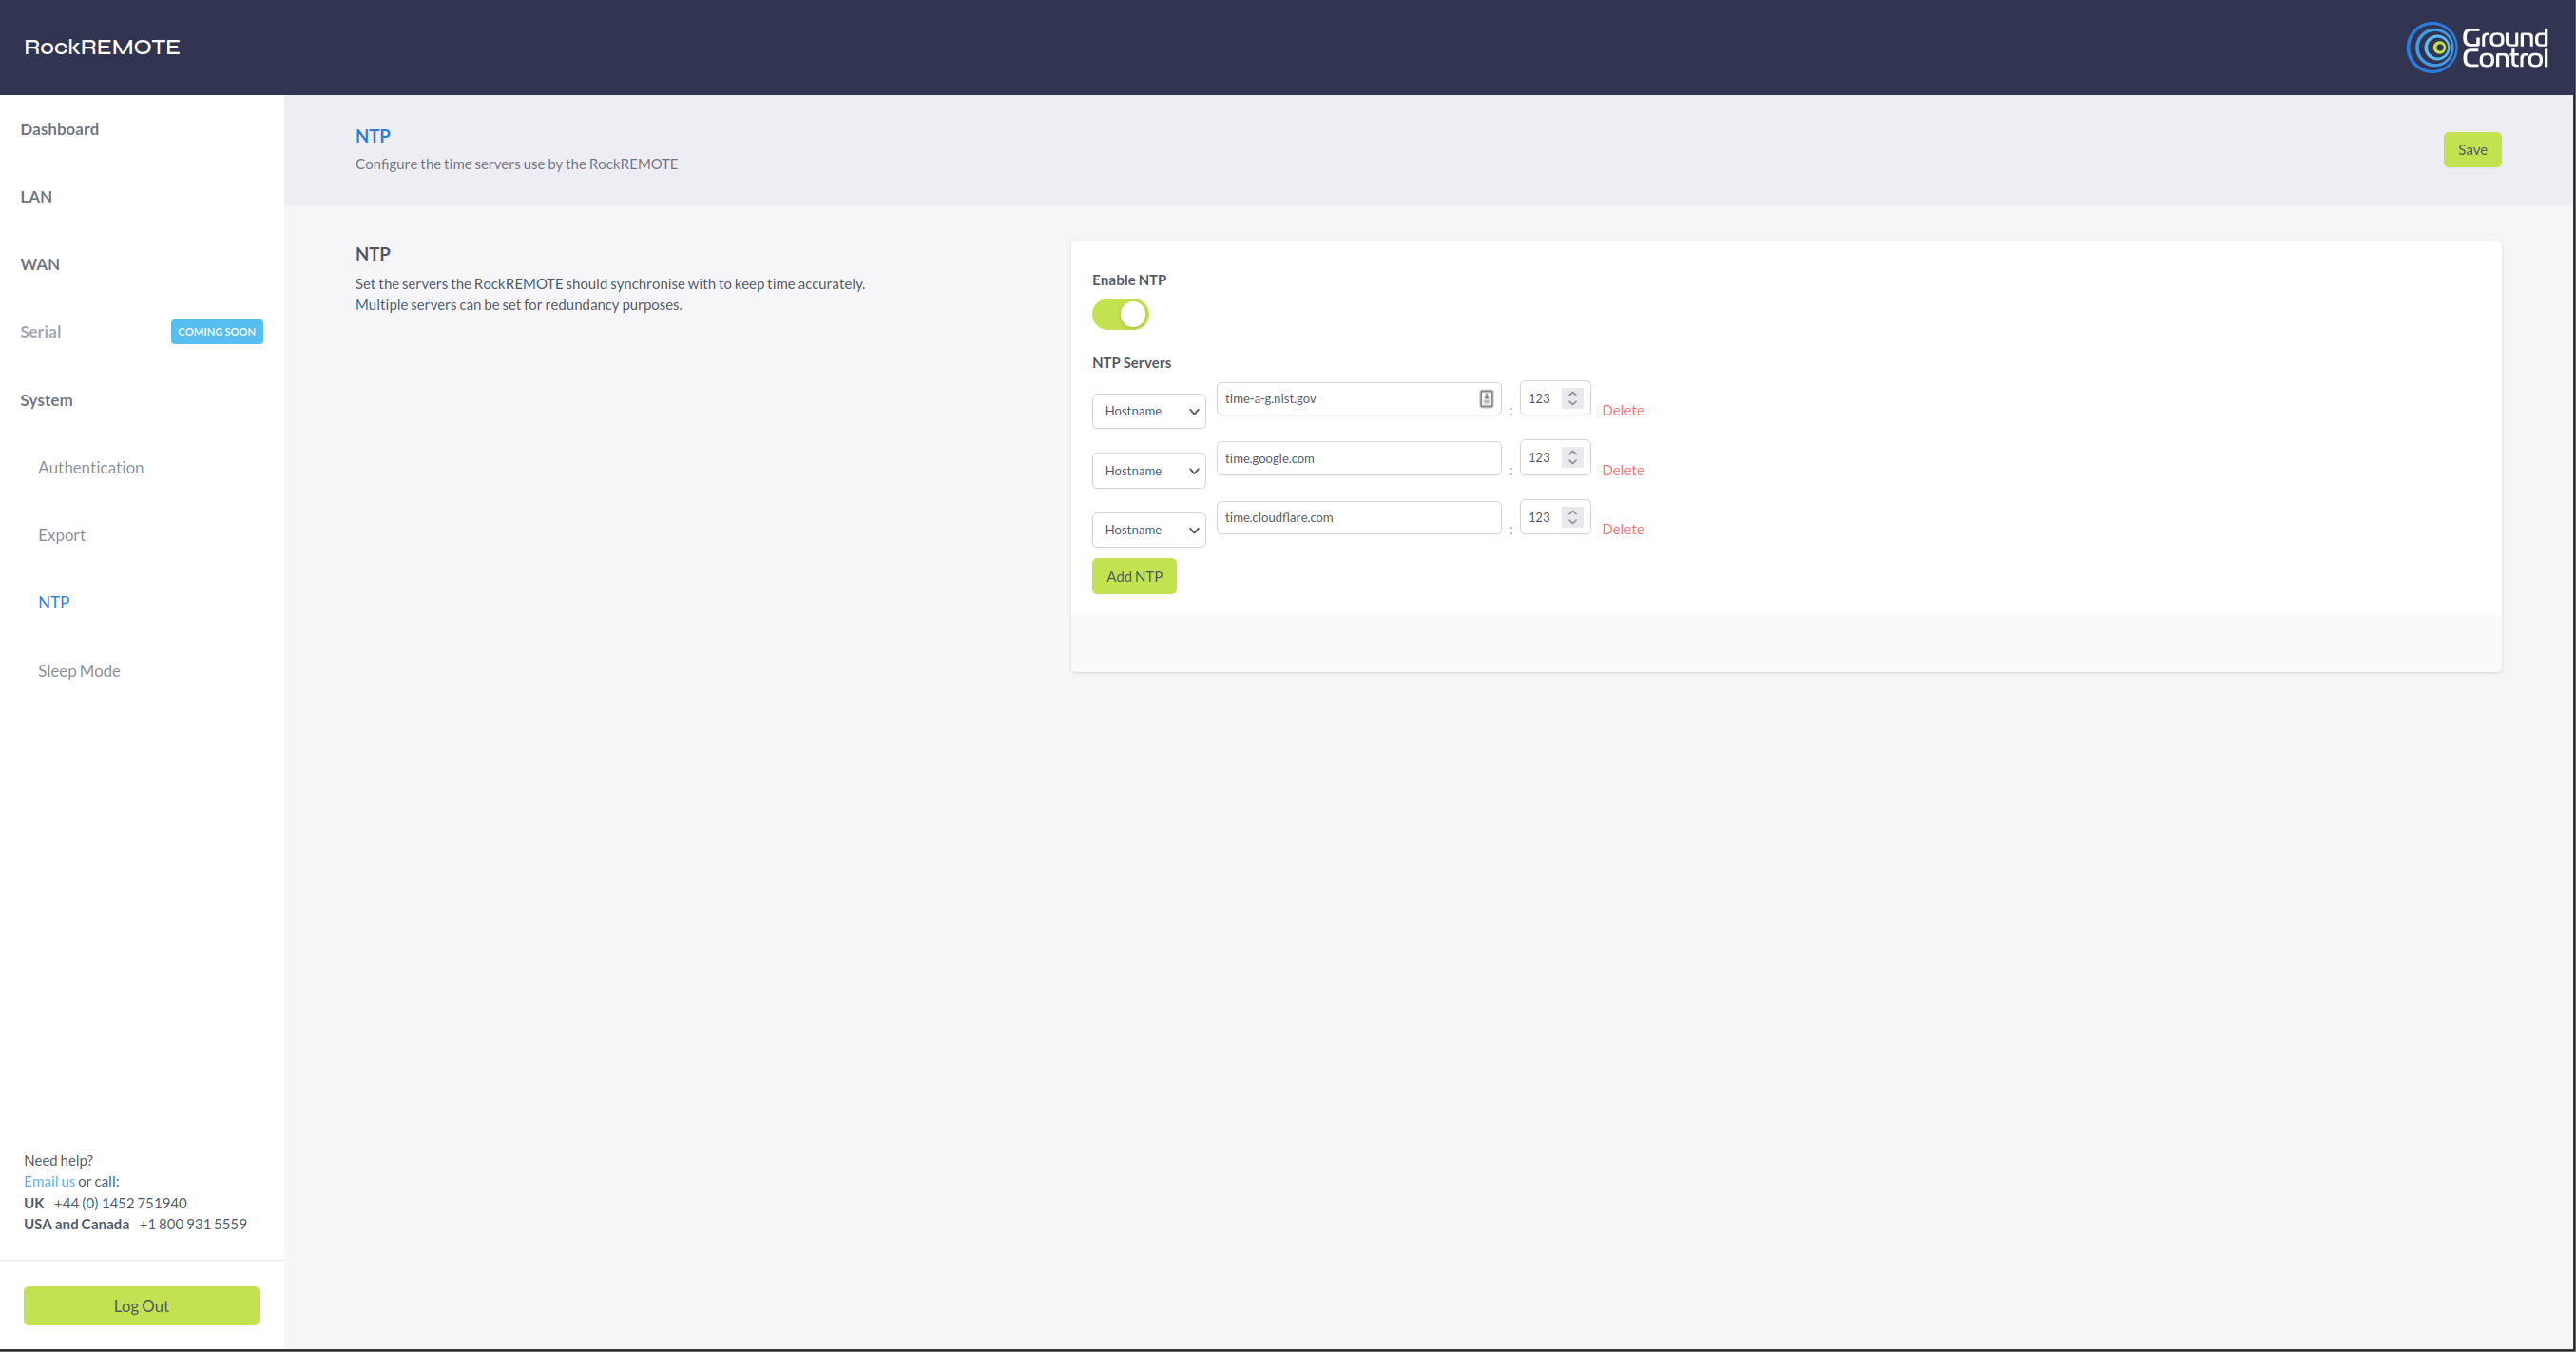Increase port for time-a-g.nist.gov server
Screen dimensions: 2576x1352
pyautogui.click(x=1572, y=393)
